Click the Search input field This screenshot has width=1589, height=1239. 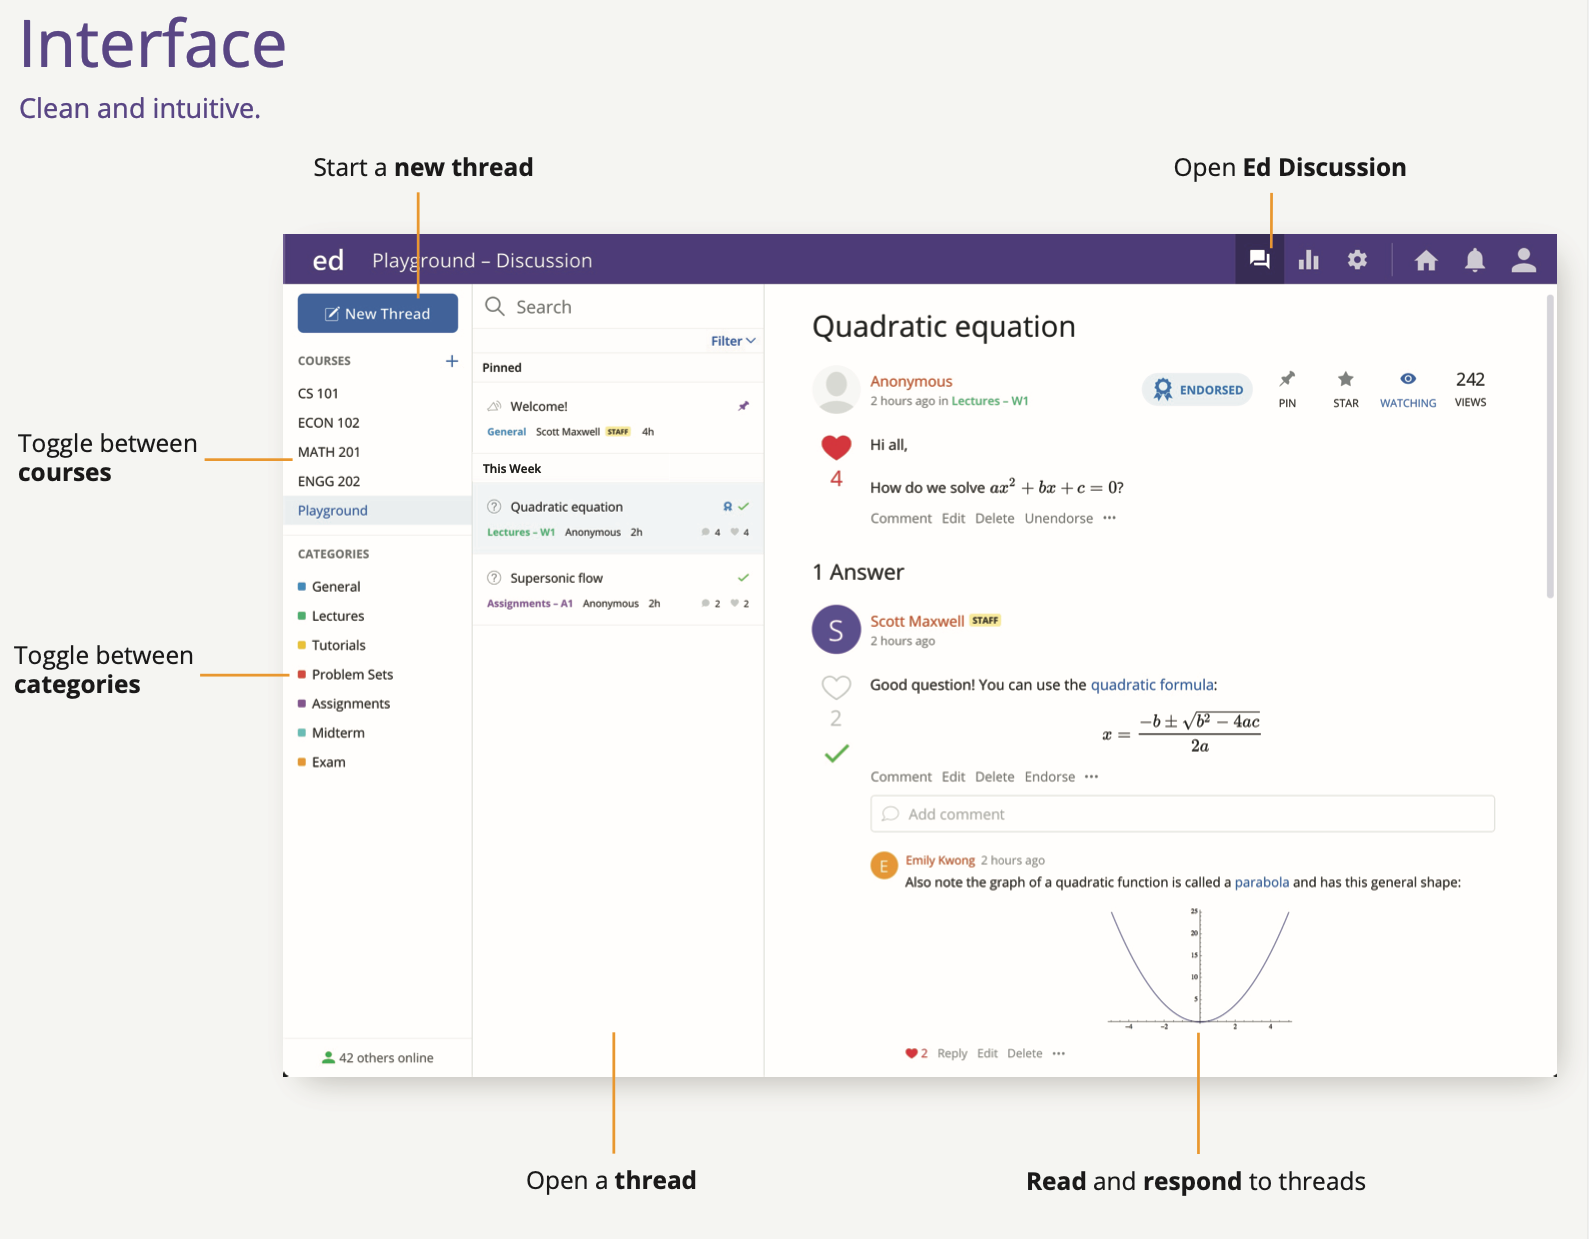coord(618,306)
